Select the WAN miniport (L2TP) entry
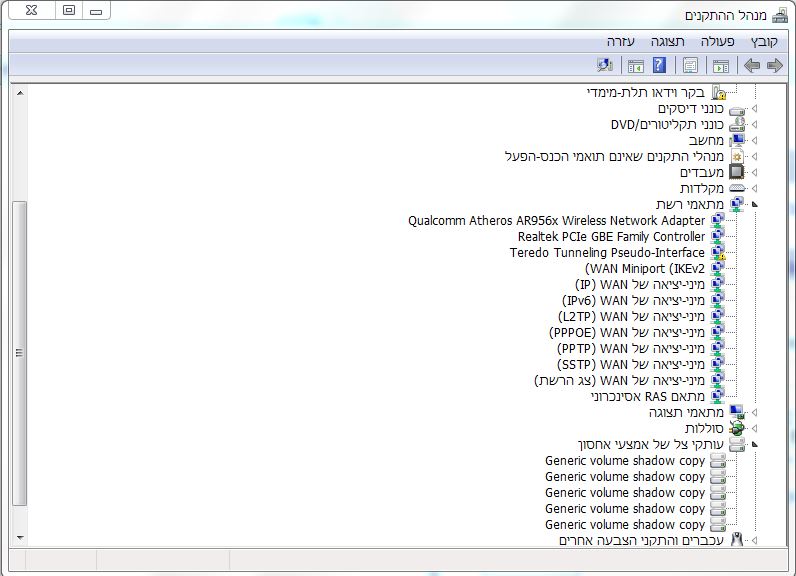 point(632,317)
